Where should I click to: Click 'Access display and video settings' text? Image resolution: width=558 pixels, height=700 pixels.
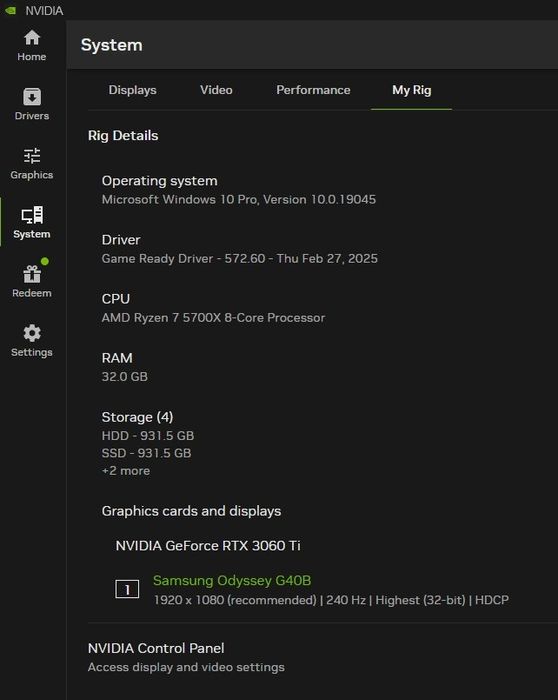(x=186, y=667)
